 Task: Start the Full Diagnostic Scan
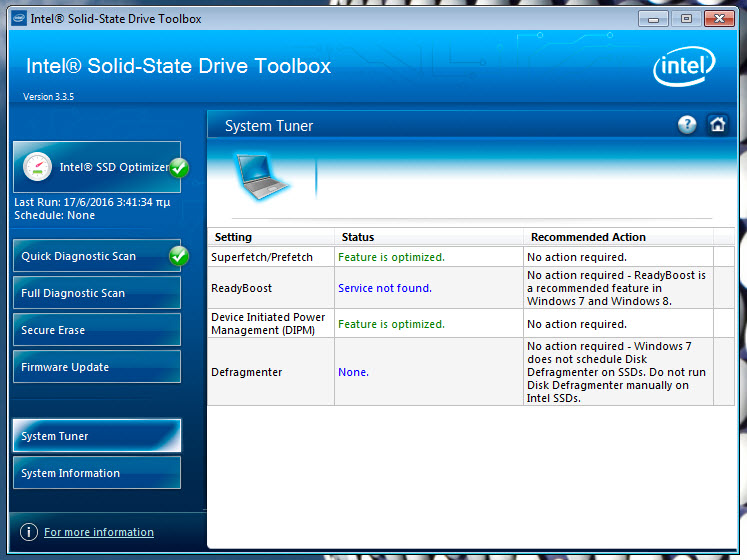pyautogui.click(x=97, y=293)
